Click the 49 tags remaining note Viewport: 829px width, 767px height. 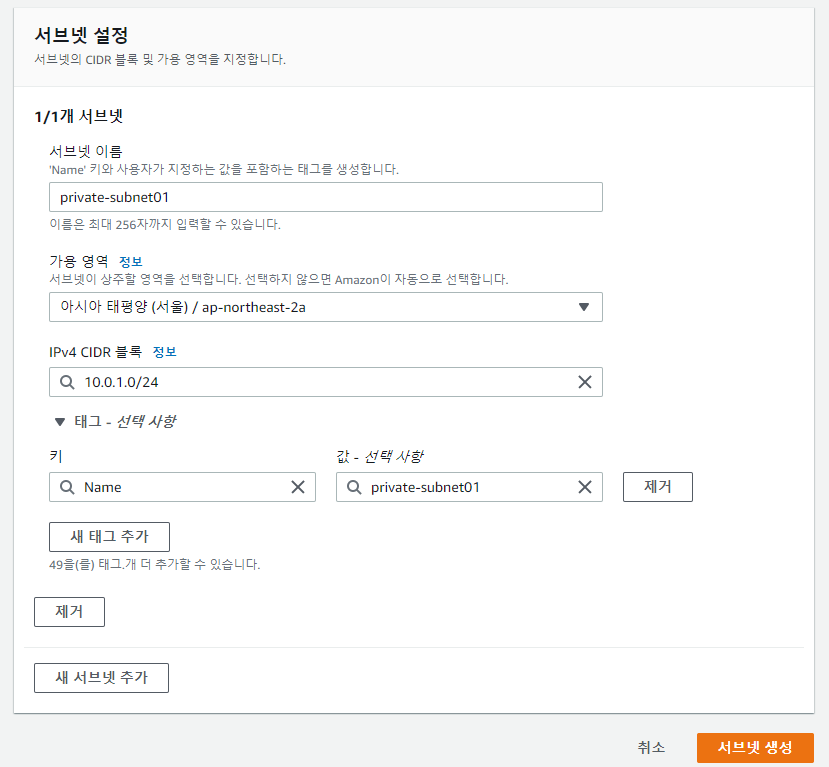(155, 565)
